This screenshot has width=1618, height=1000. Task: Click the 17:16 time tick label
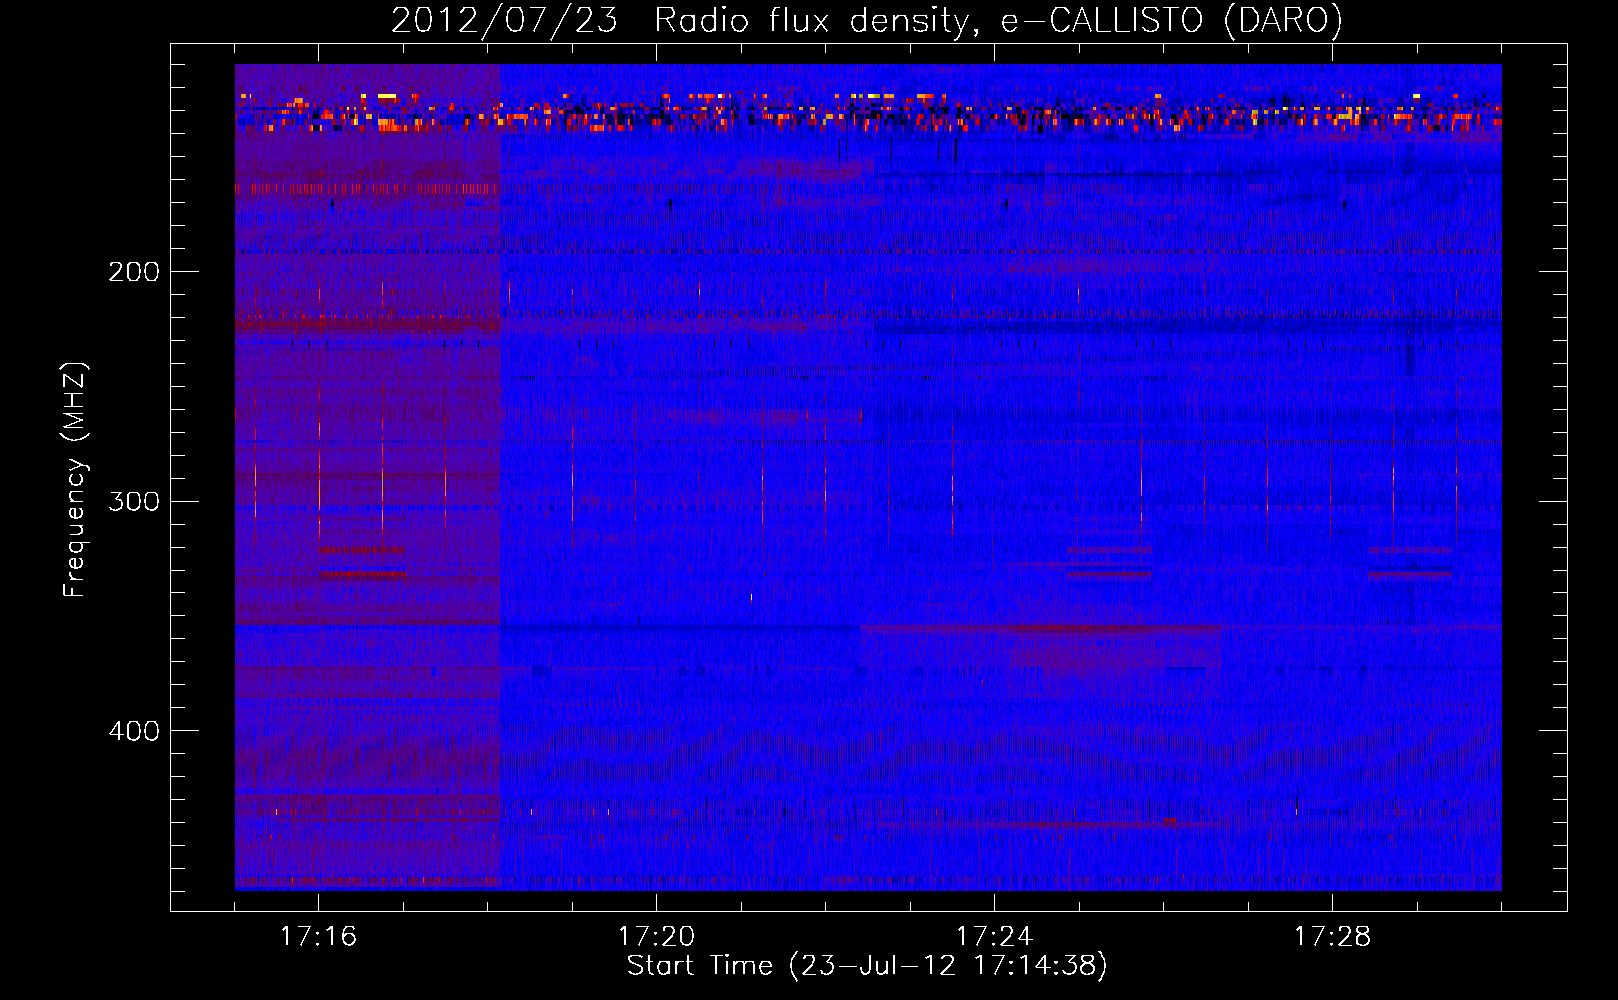[x=318, y=936]
